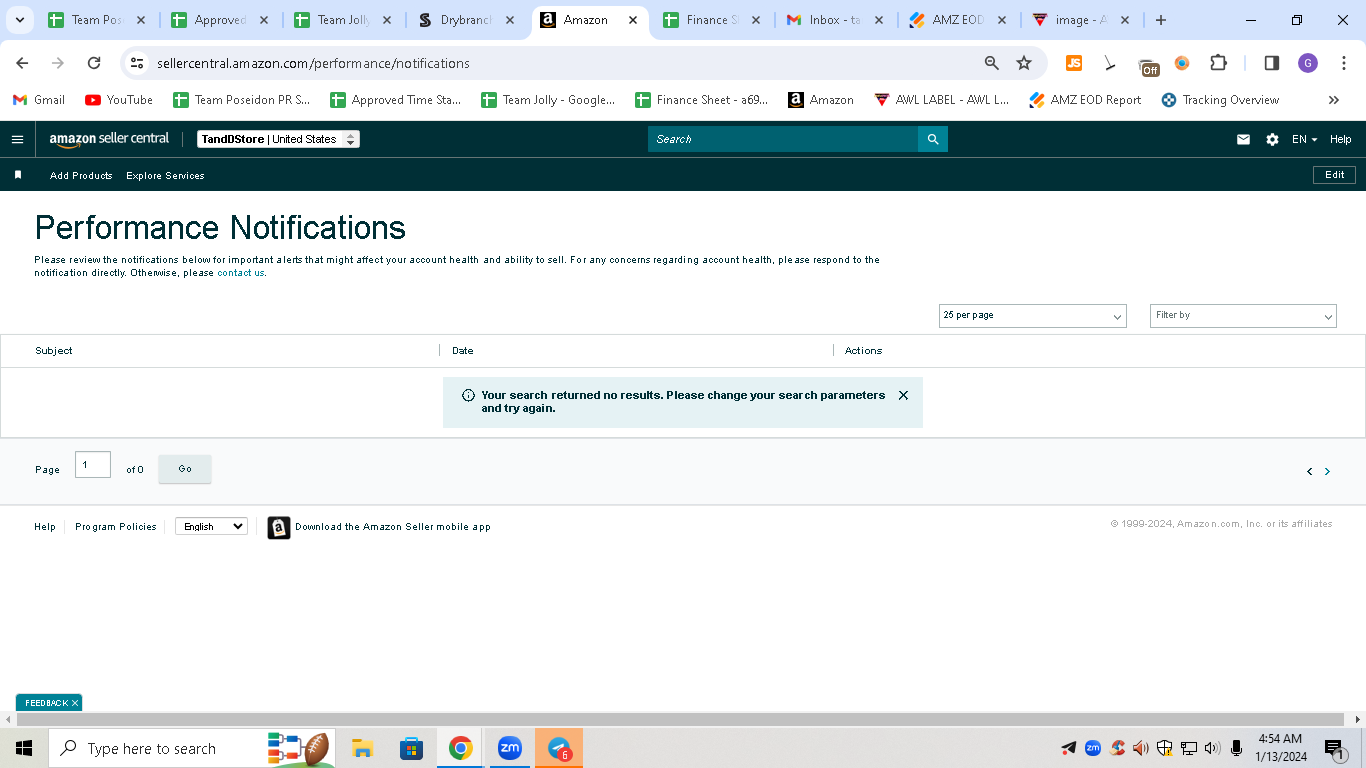Click the Help link in top bar
Viewport: 1366px width, 768px height.
tap(1340, 139)
